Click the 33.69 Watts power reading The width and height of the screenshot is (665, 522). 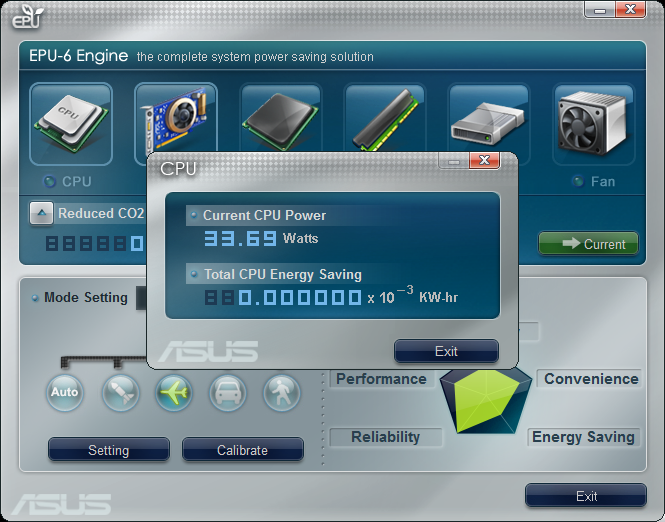[261, 238]
